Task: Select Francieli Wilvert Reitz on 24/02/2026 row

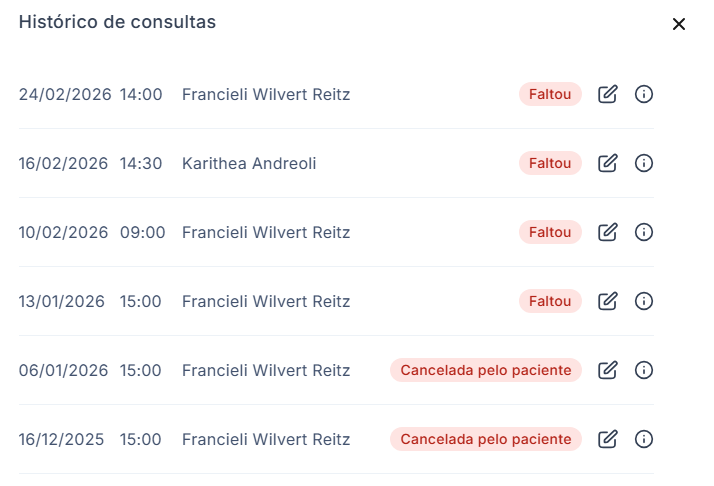Action: click(x=266, y=94)
